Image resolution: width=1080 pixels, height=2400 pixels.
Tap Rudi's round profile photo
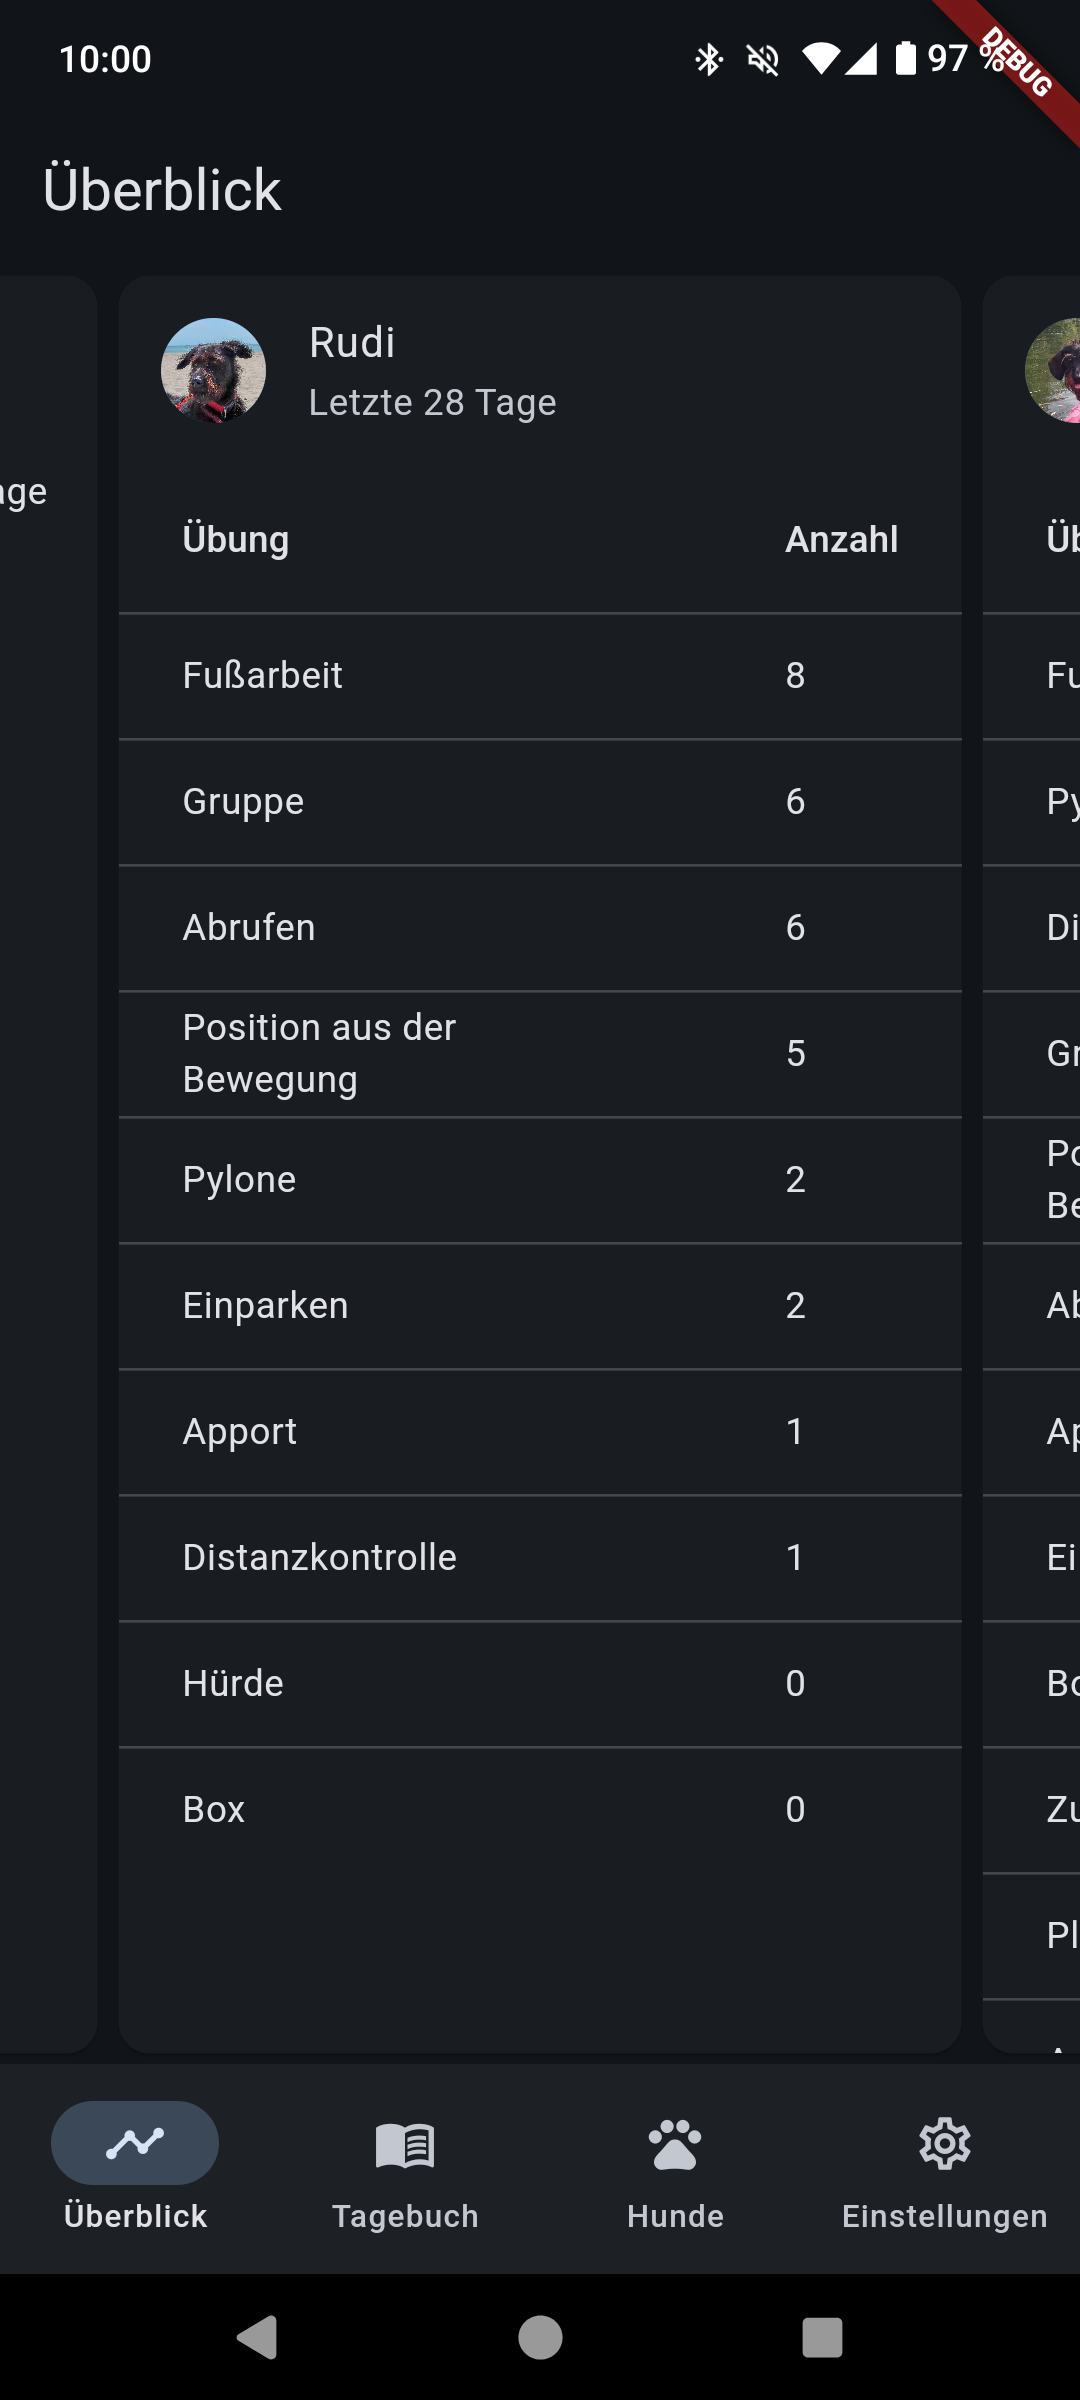[x=213, y=371]
